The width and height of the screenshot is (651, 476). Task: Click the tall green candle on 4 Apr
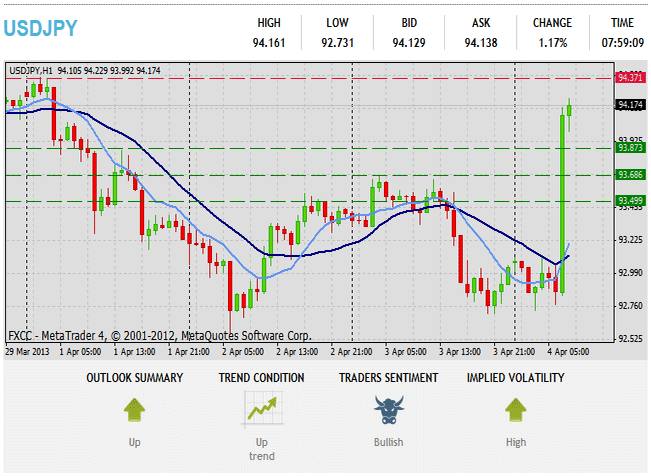pyautogui.click(x=563, y=204)
